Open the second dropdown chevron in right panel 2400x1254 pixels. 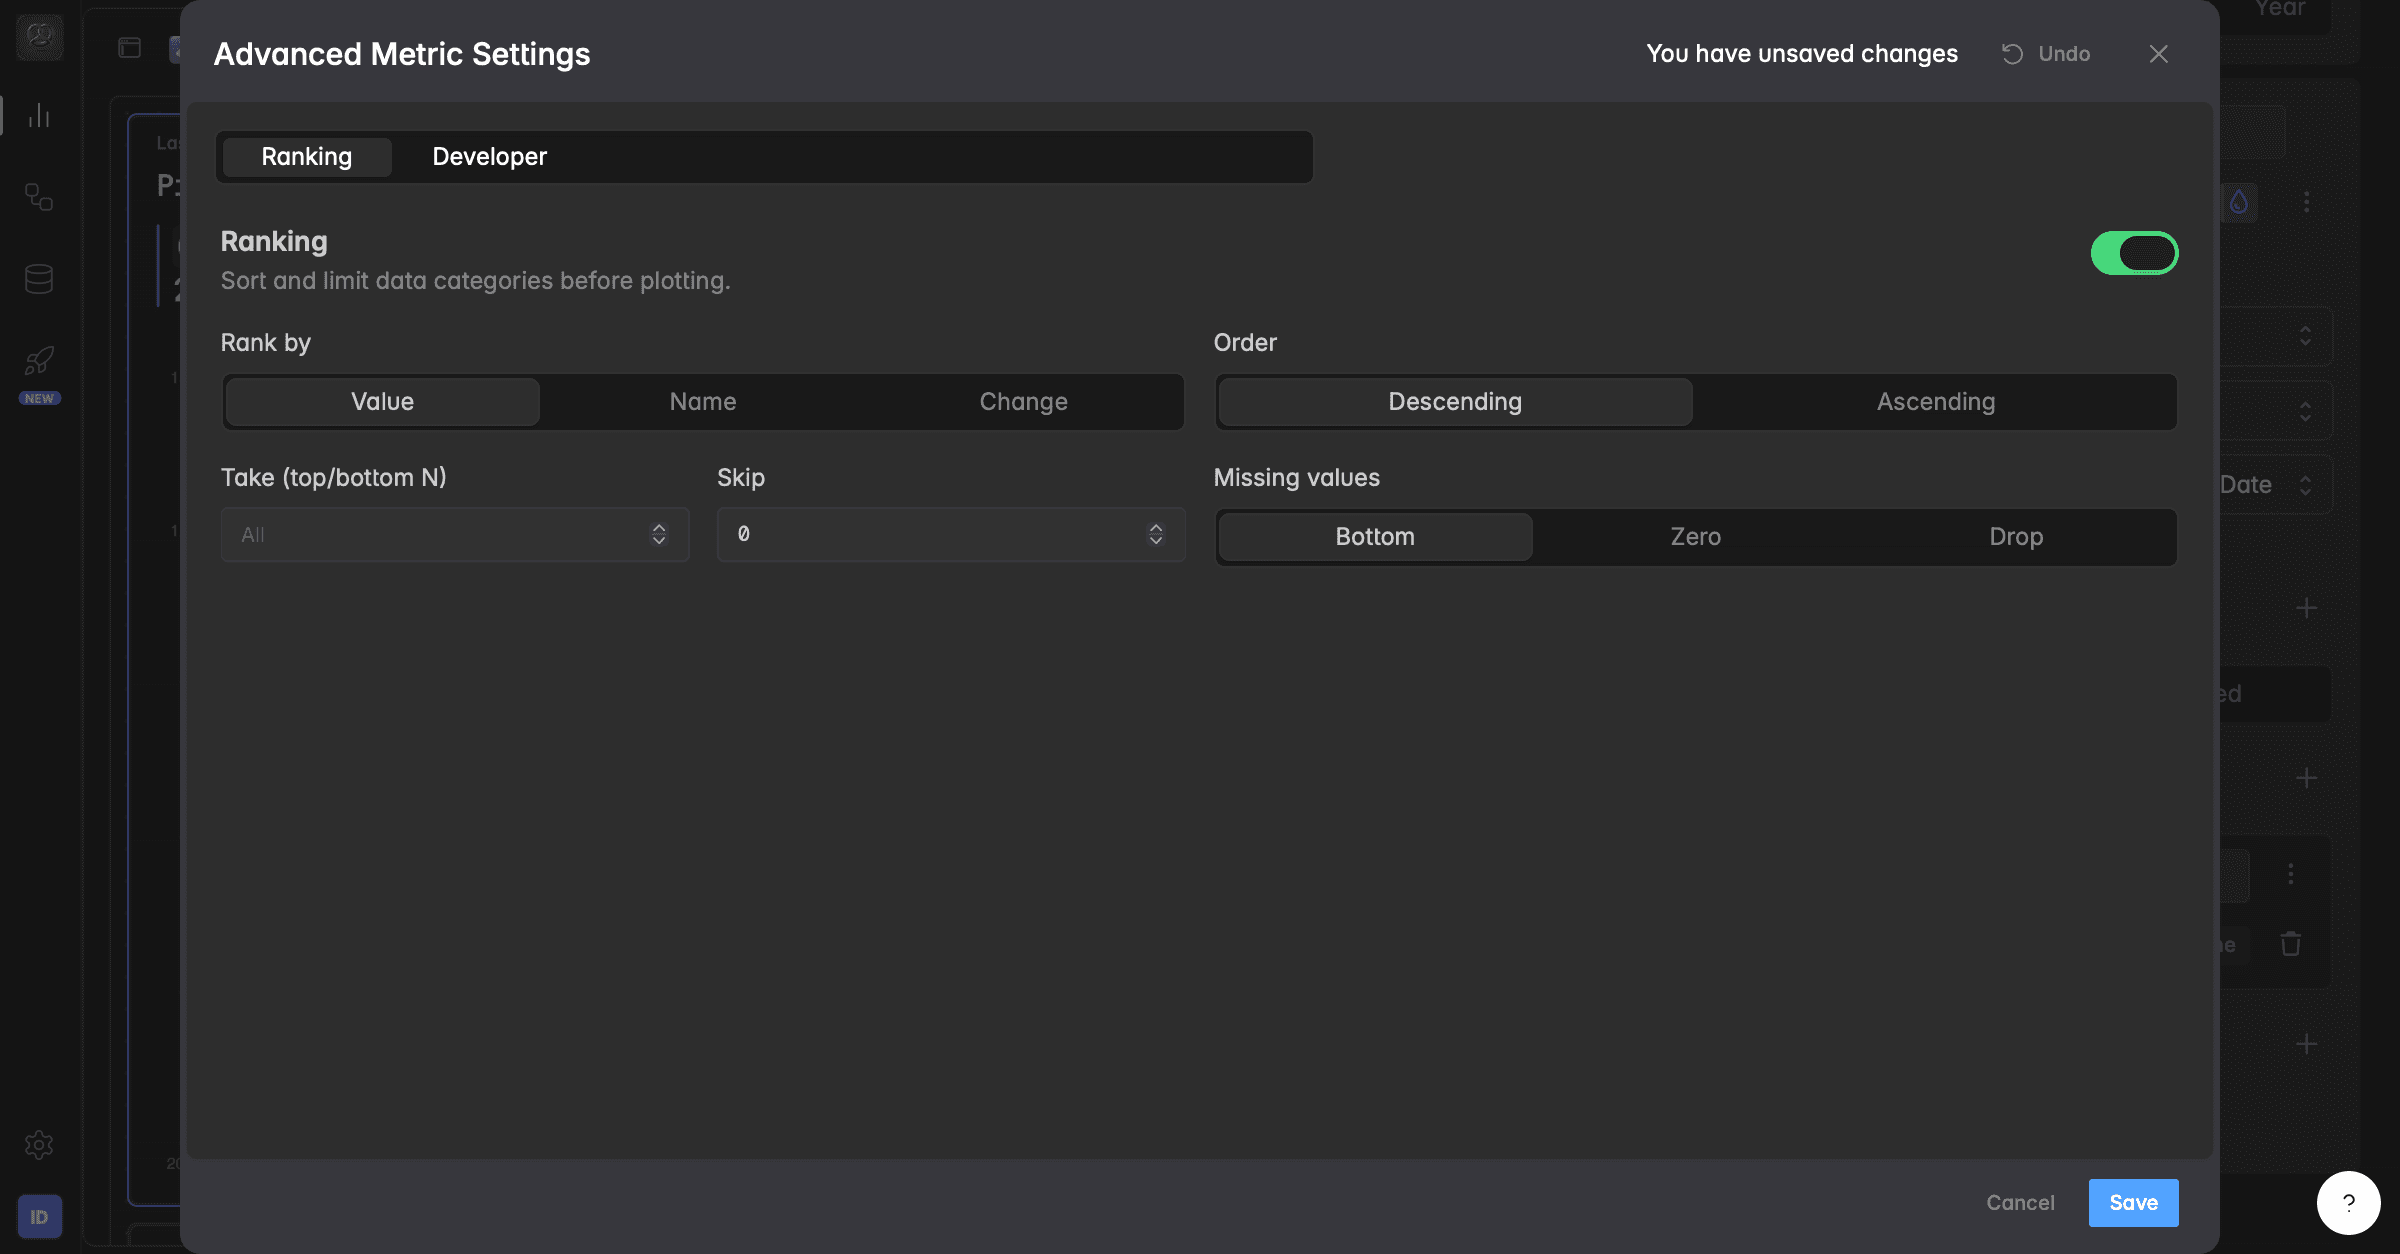point(2305,411)
